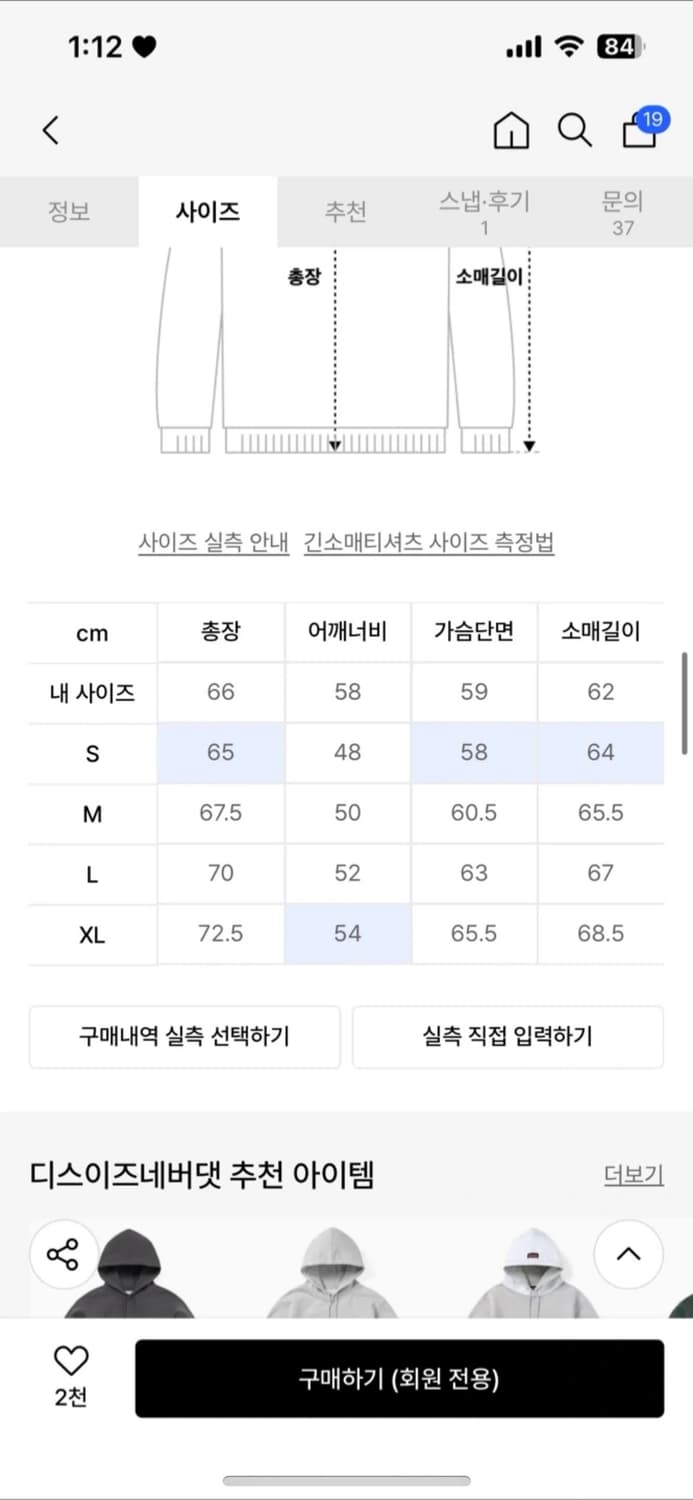Open the 사이즈 실측 안내 link

coord(212,542)
